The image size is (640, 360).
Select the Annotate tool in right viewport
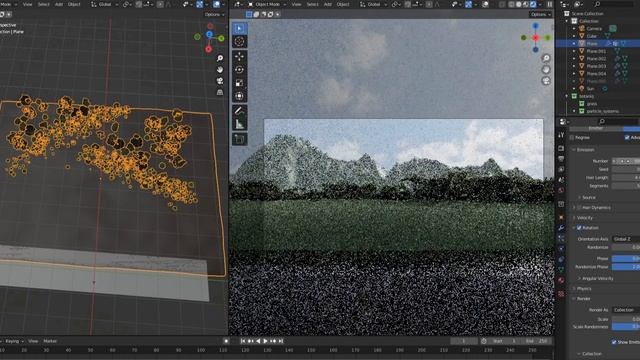coord(240,111)
